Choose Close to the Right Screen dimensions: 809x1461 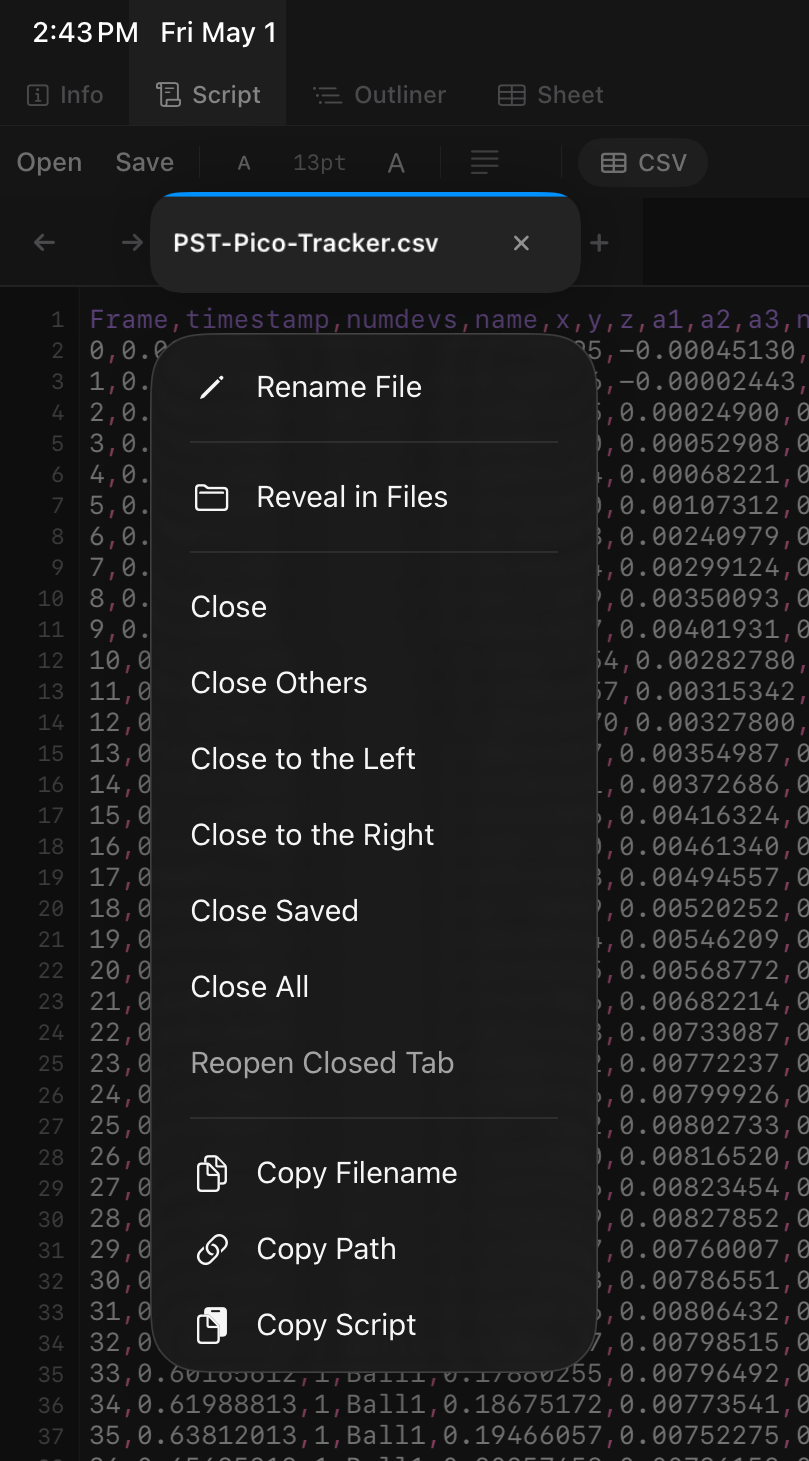coord(374,835)
